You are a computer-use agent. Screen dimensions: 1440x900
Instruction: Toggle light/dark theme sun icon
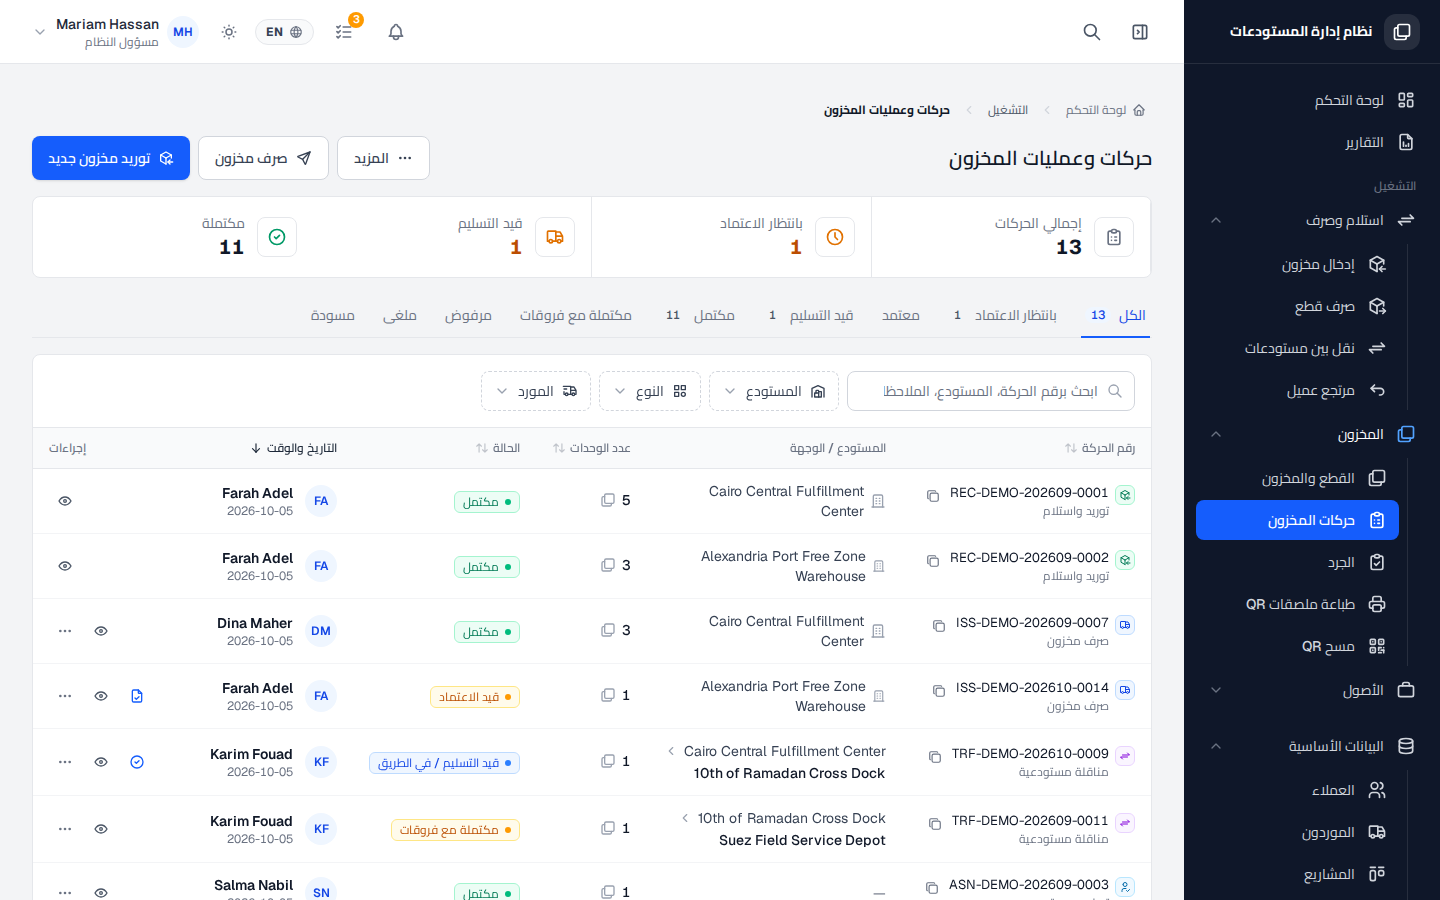point(229,32)
